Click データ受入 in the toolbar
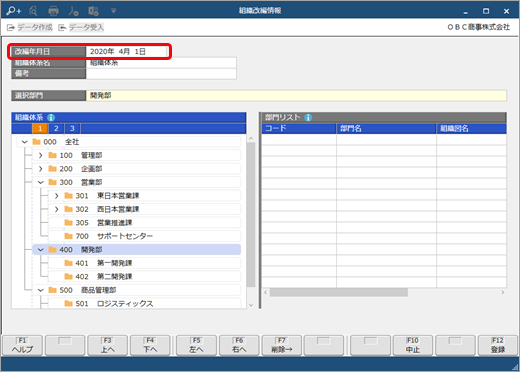520x372 pixels. pyautogui.click(x=81, y=27)
